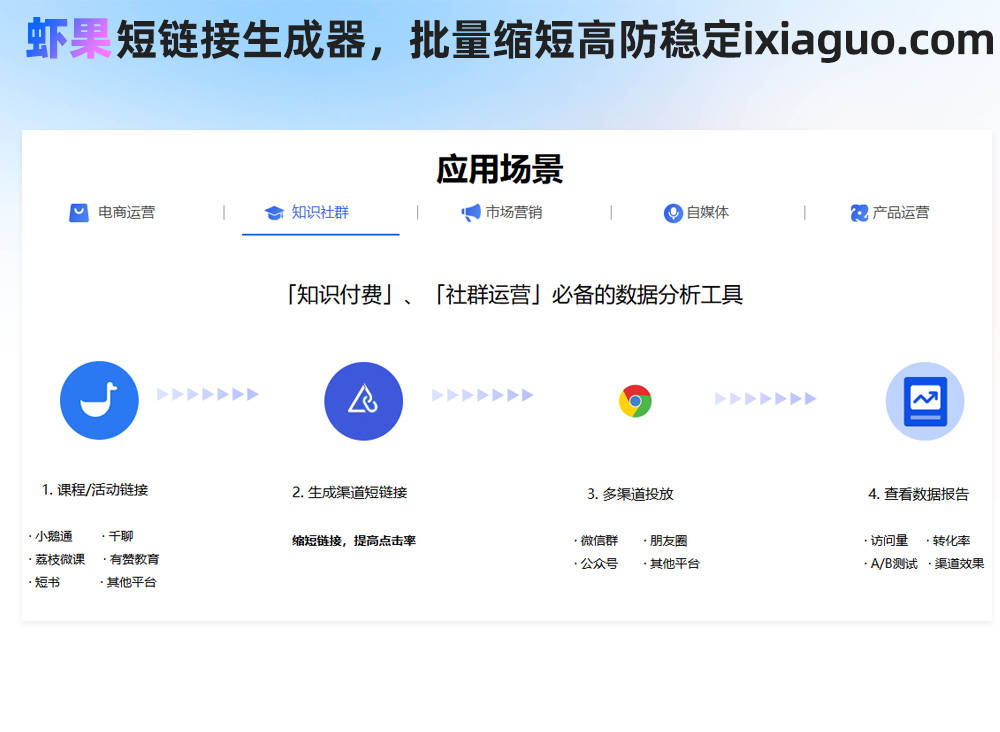Click the 4. 查看数据报告 step label
The height and width of the screenshot is (732, 1000).
[918, 494]
